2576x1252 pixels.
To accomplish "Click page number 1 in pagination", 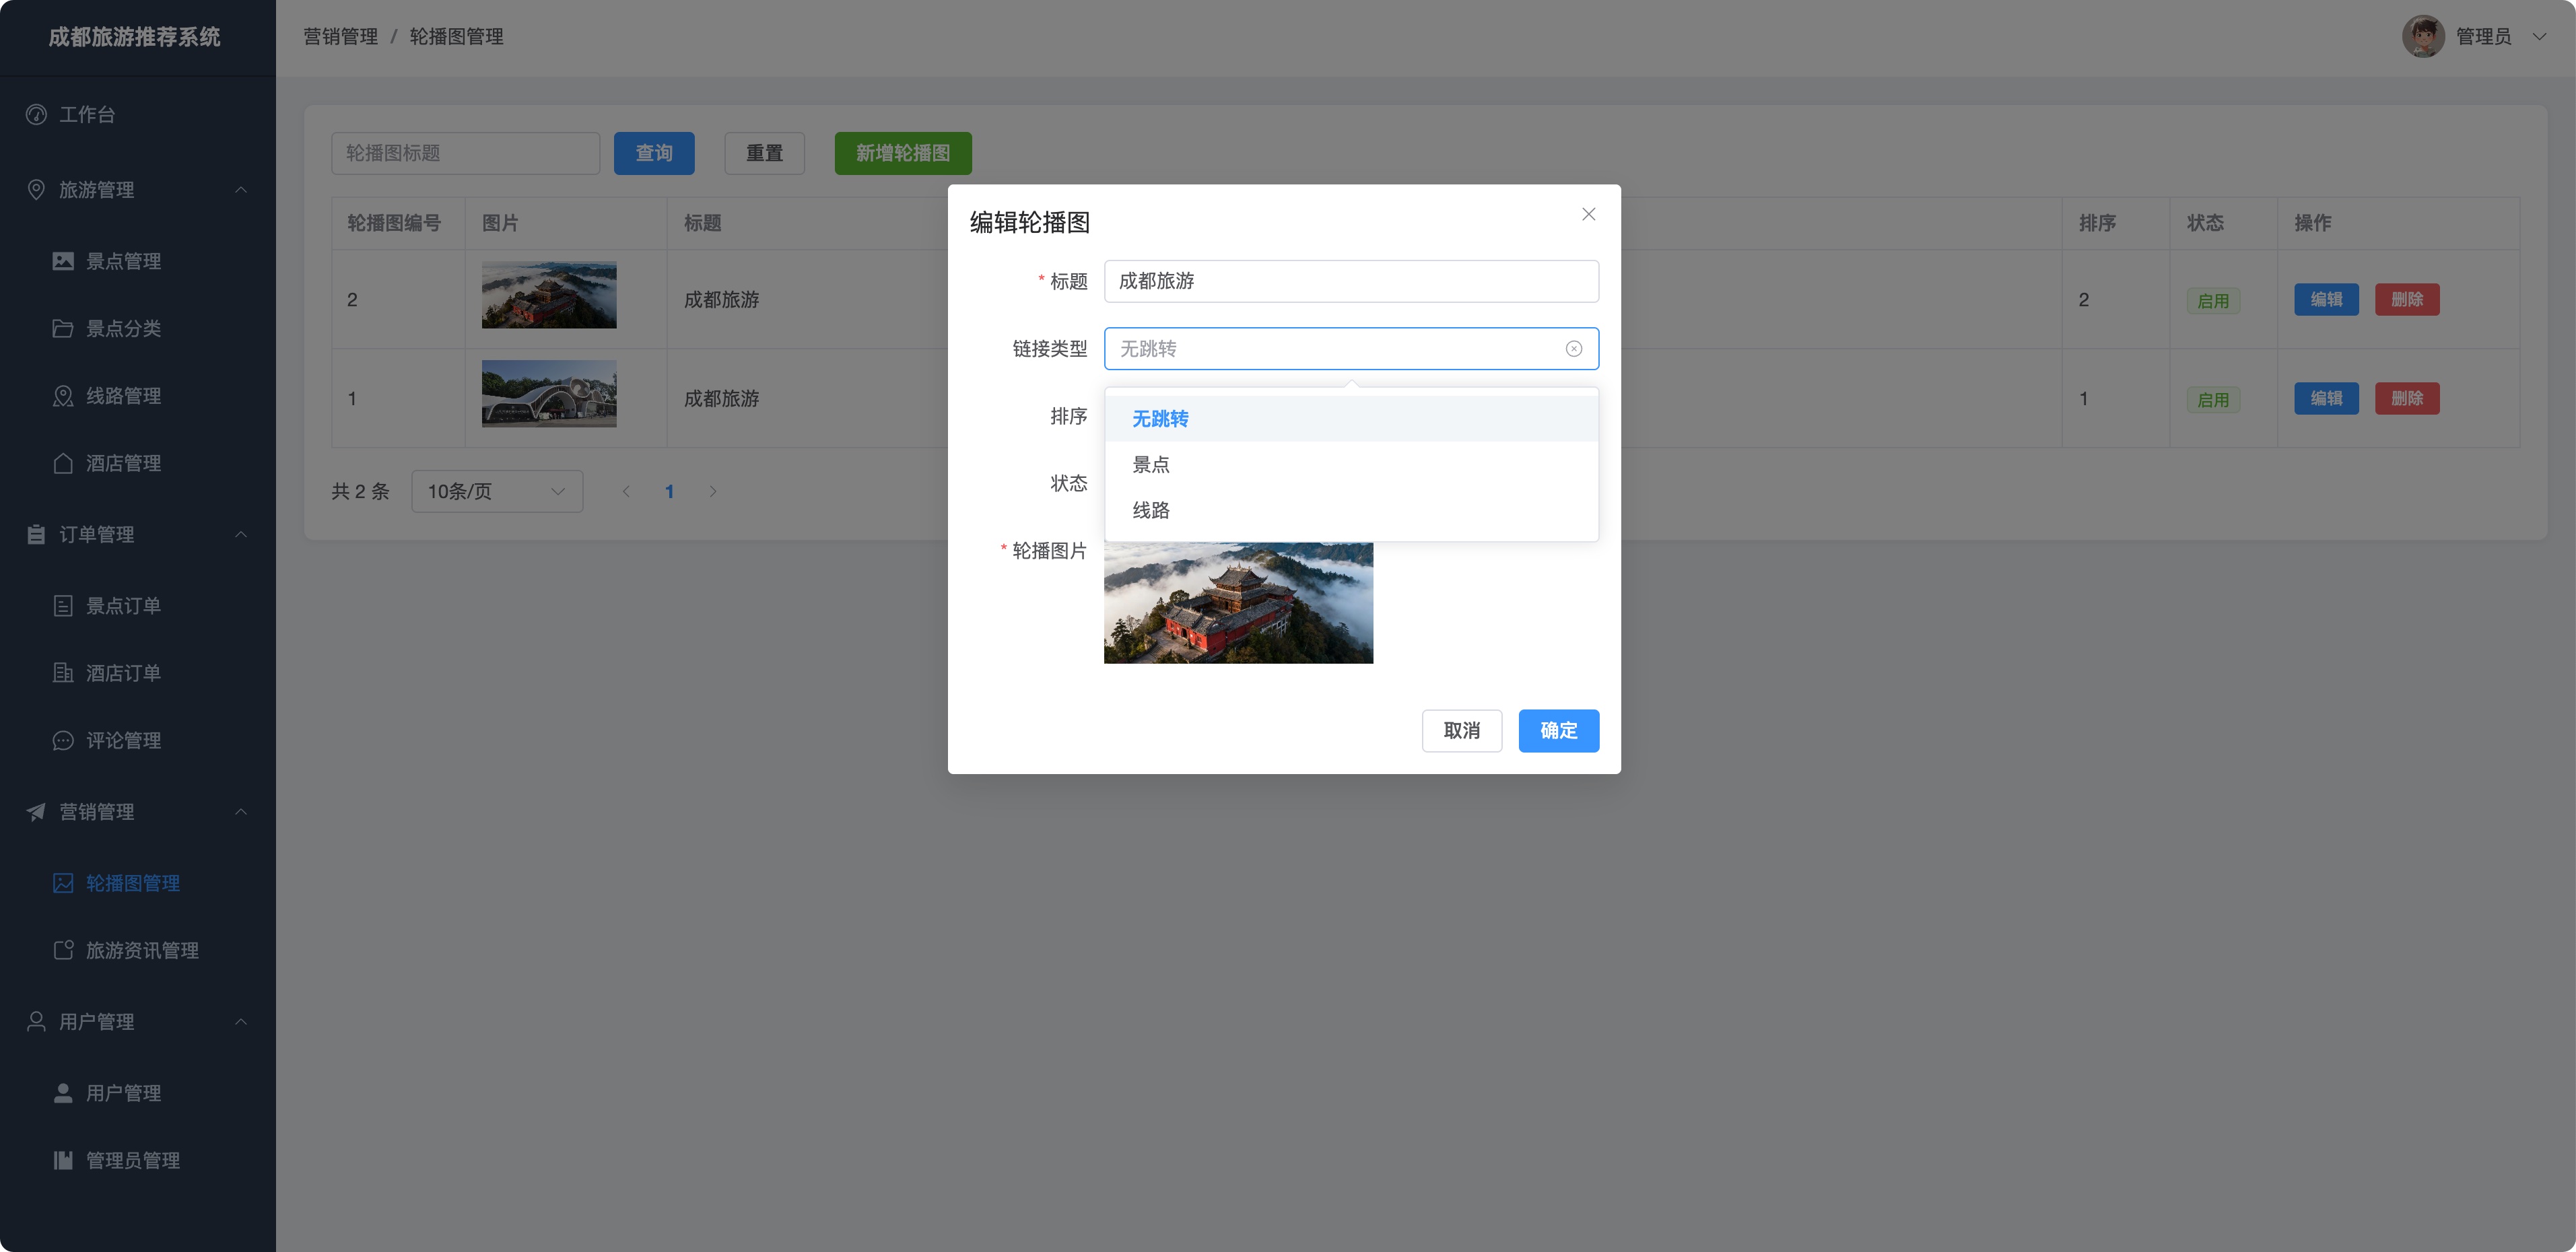I will click(x=669, y=491).
